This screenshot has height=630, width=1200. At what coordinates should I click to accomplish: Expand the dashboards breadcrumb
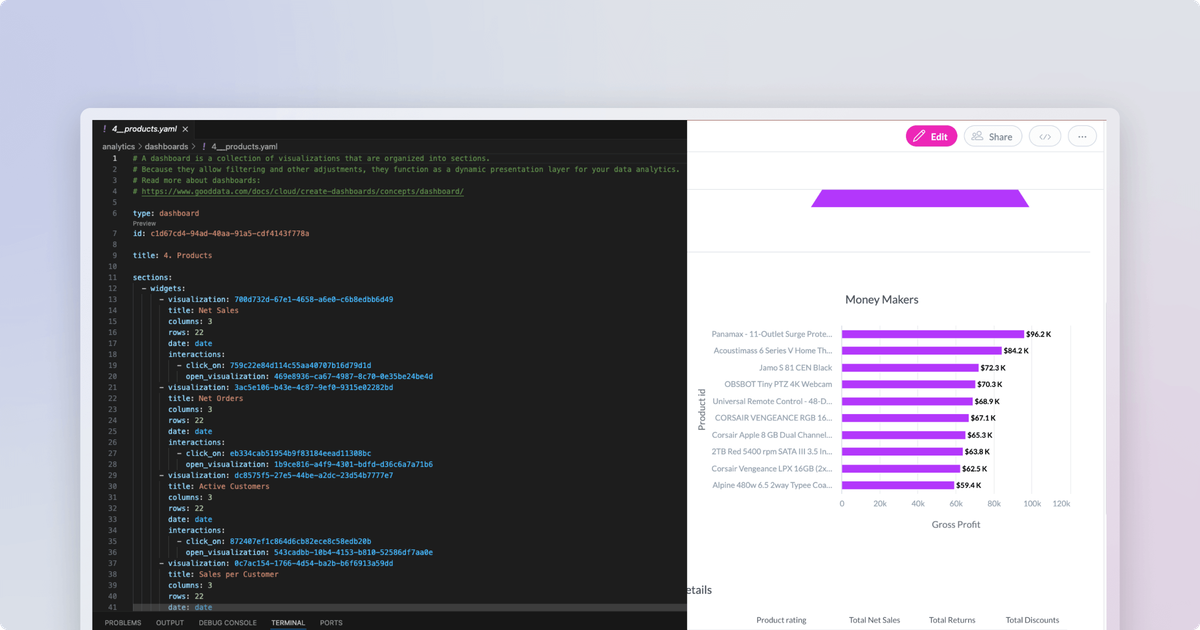pos(167,146)
